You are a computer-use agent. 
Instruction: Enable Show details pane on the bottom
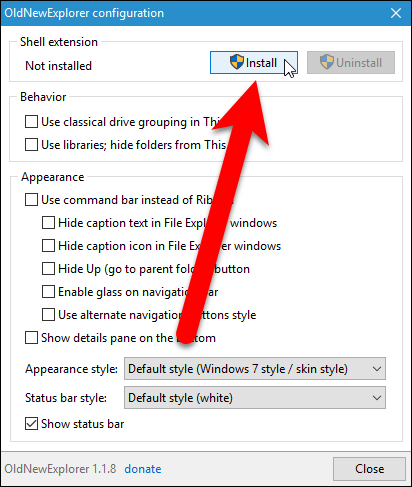(31, 338)
